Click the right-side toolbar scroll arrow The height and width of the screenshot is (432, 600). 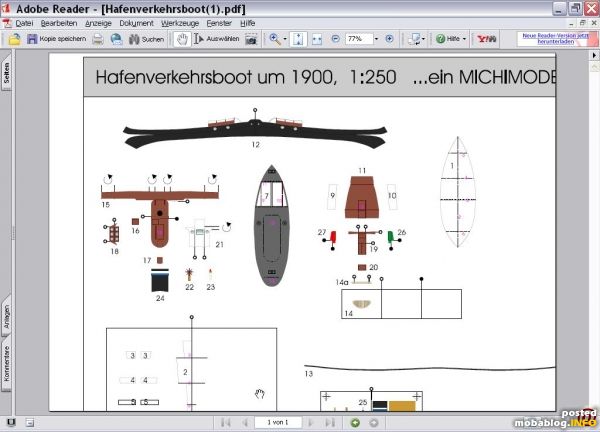594,55
